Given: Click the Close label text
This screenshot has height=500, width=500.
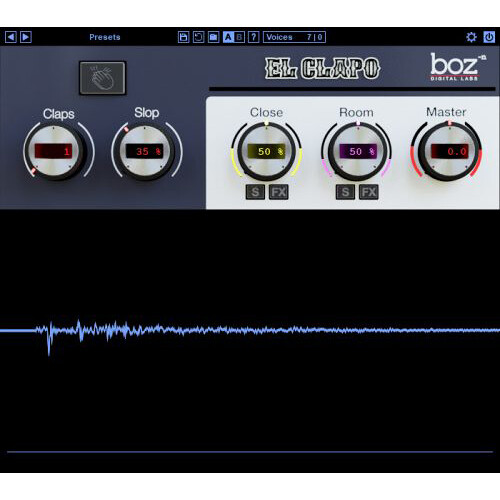Looking at the screenshot, I should click(266, 112).
